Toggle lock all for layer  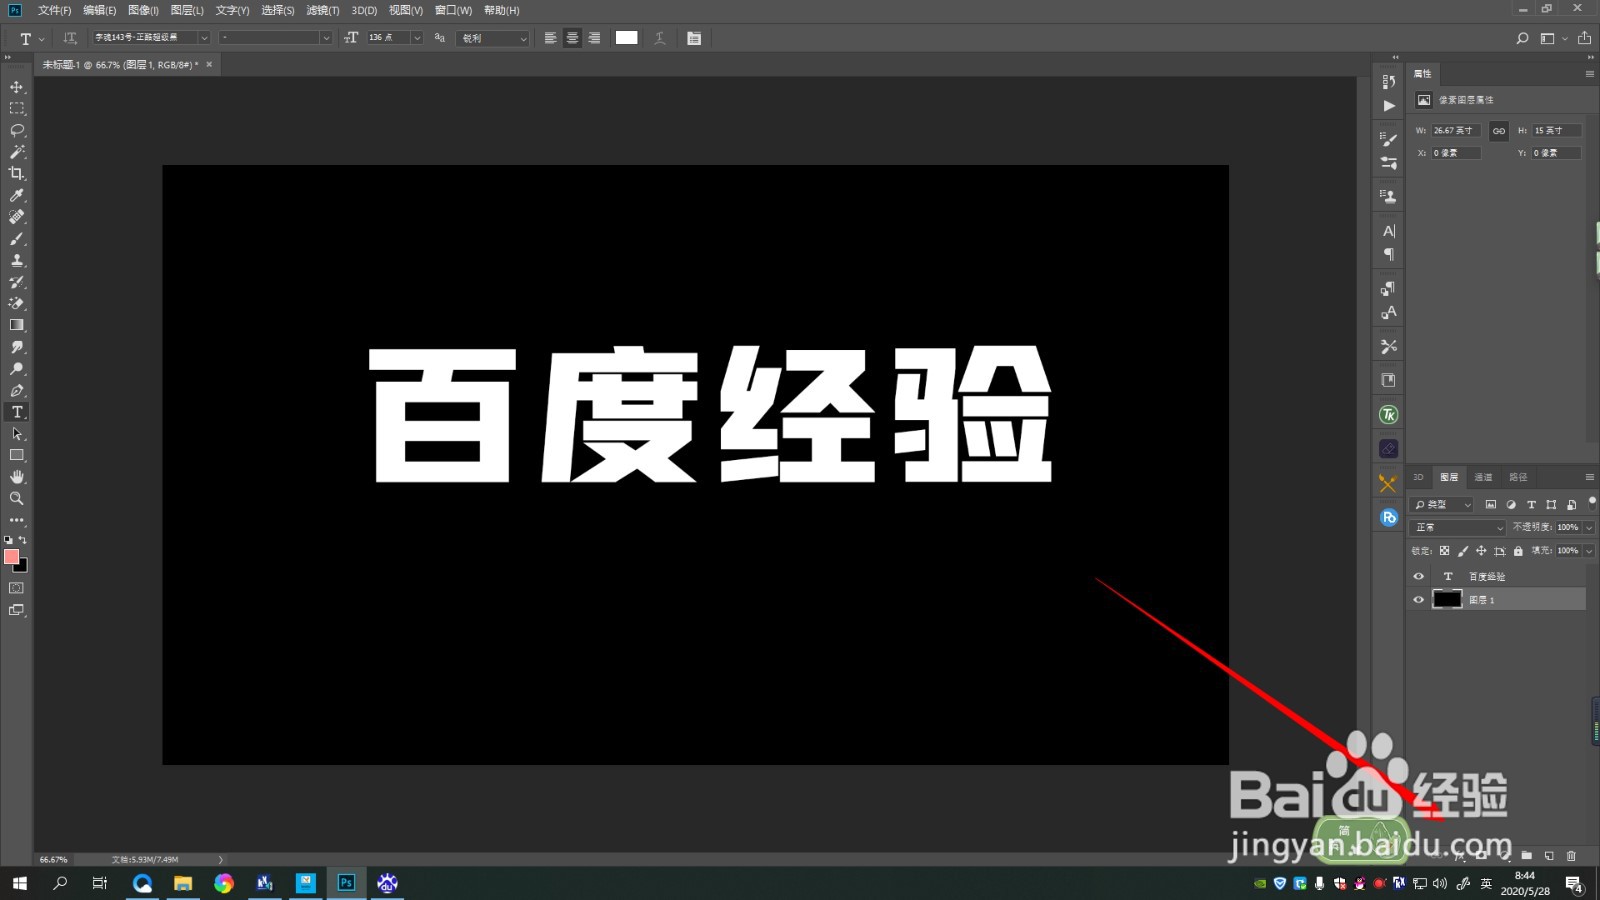[x=1518, y=551]
